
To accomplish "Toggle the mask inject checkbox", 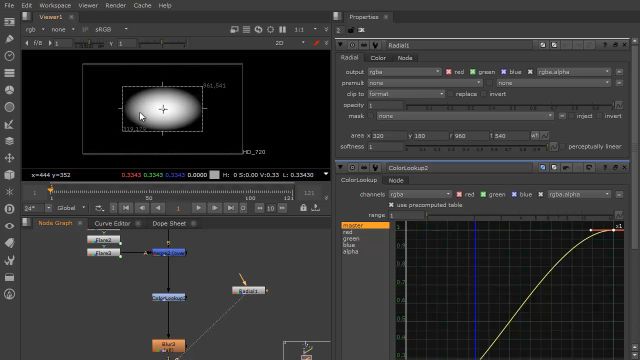I will click(x=571, y=116).
